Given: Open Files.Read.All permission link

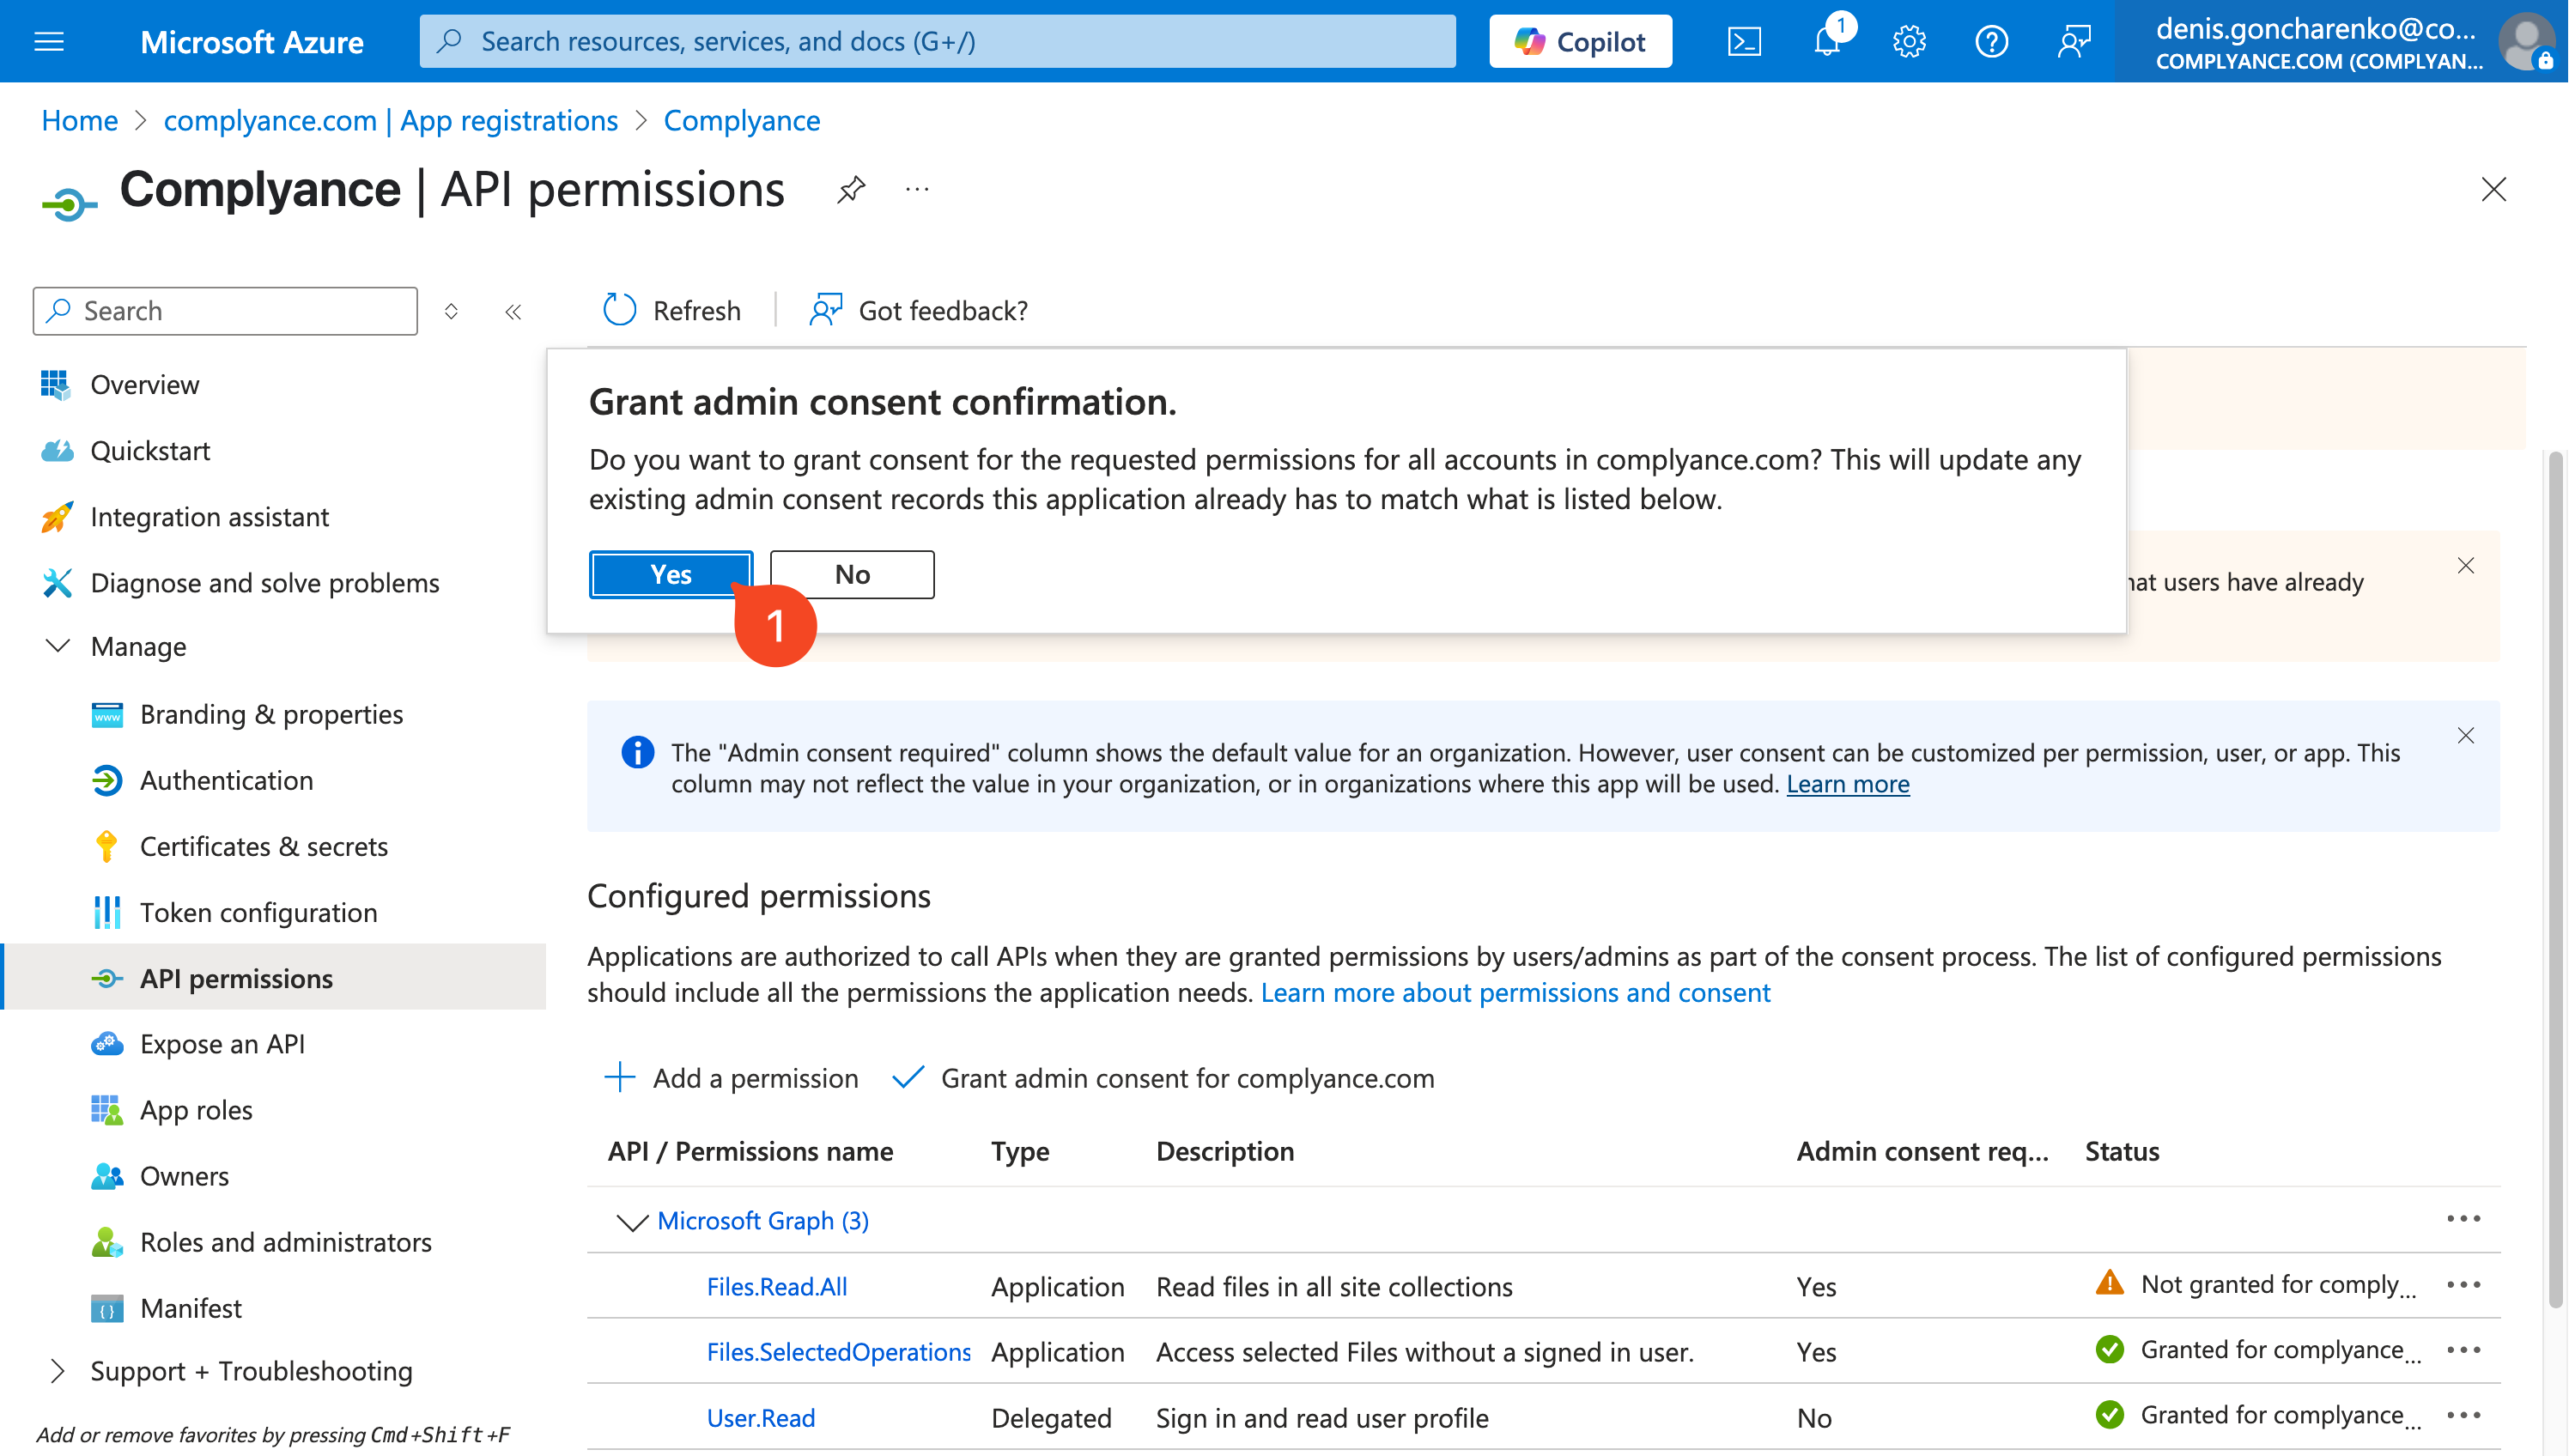Looking at the screenshot, I should coord(777,1286).
